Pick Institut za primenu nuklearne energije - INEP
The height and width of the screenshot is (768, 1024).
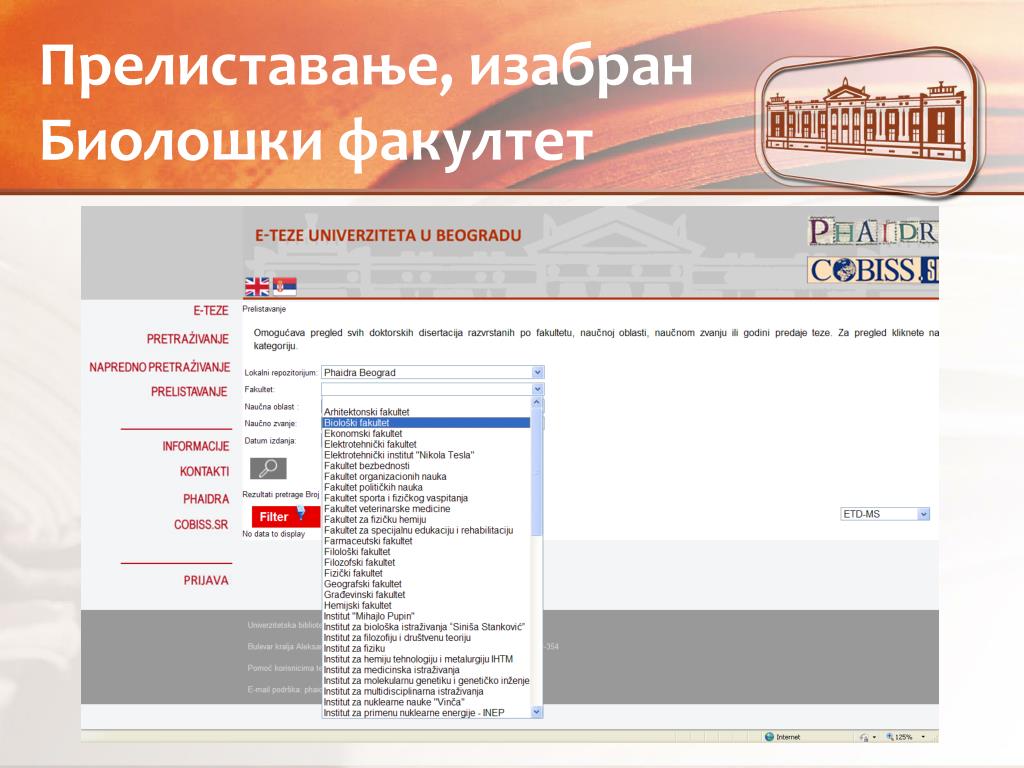tap(426, 713)
